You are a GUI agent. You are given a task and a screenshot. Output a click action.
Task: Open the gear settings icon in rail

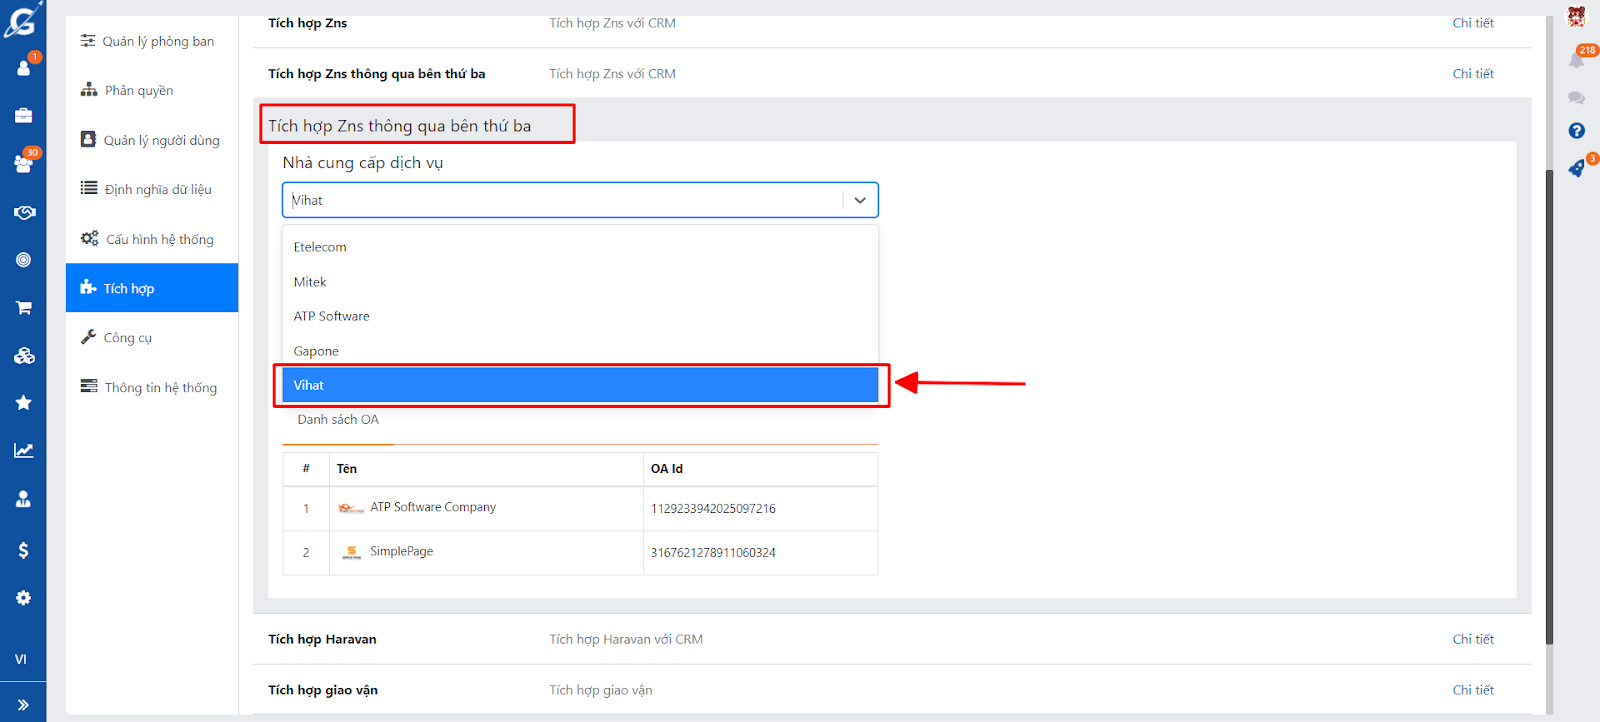tap(23, 598)
